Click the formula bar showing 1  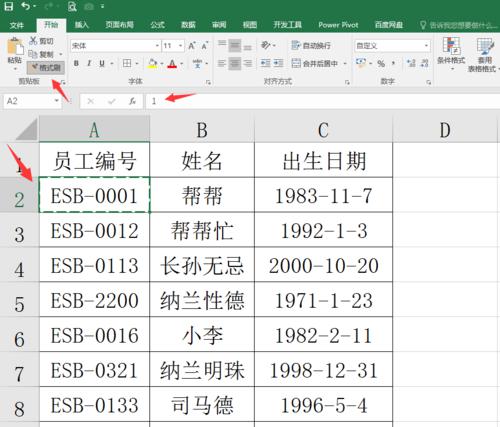pos(323,101)
